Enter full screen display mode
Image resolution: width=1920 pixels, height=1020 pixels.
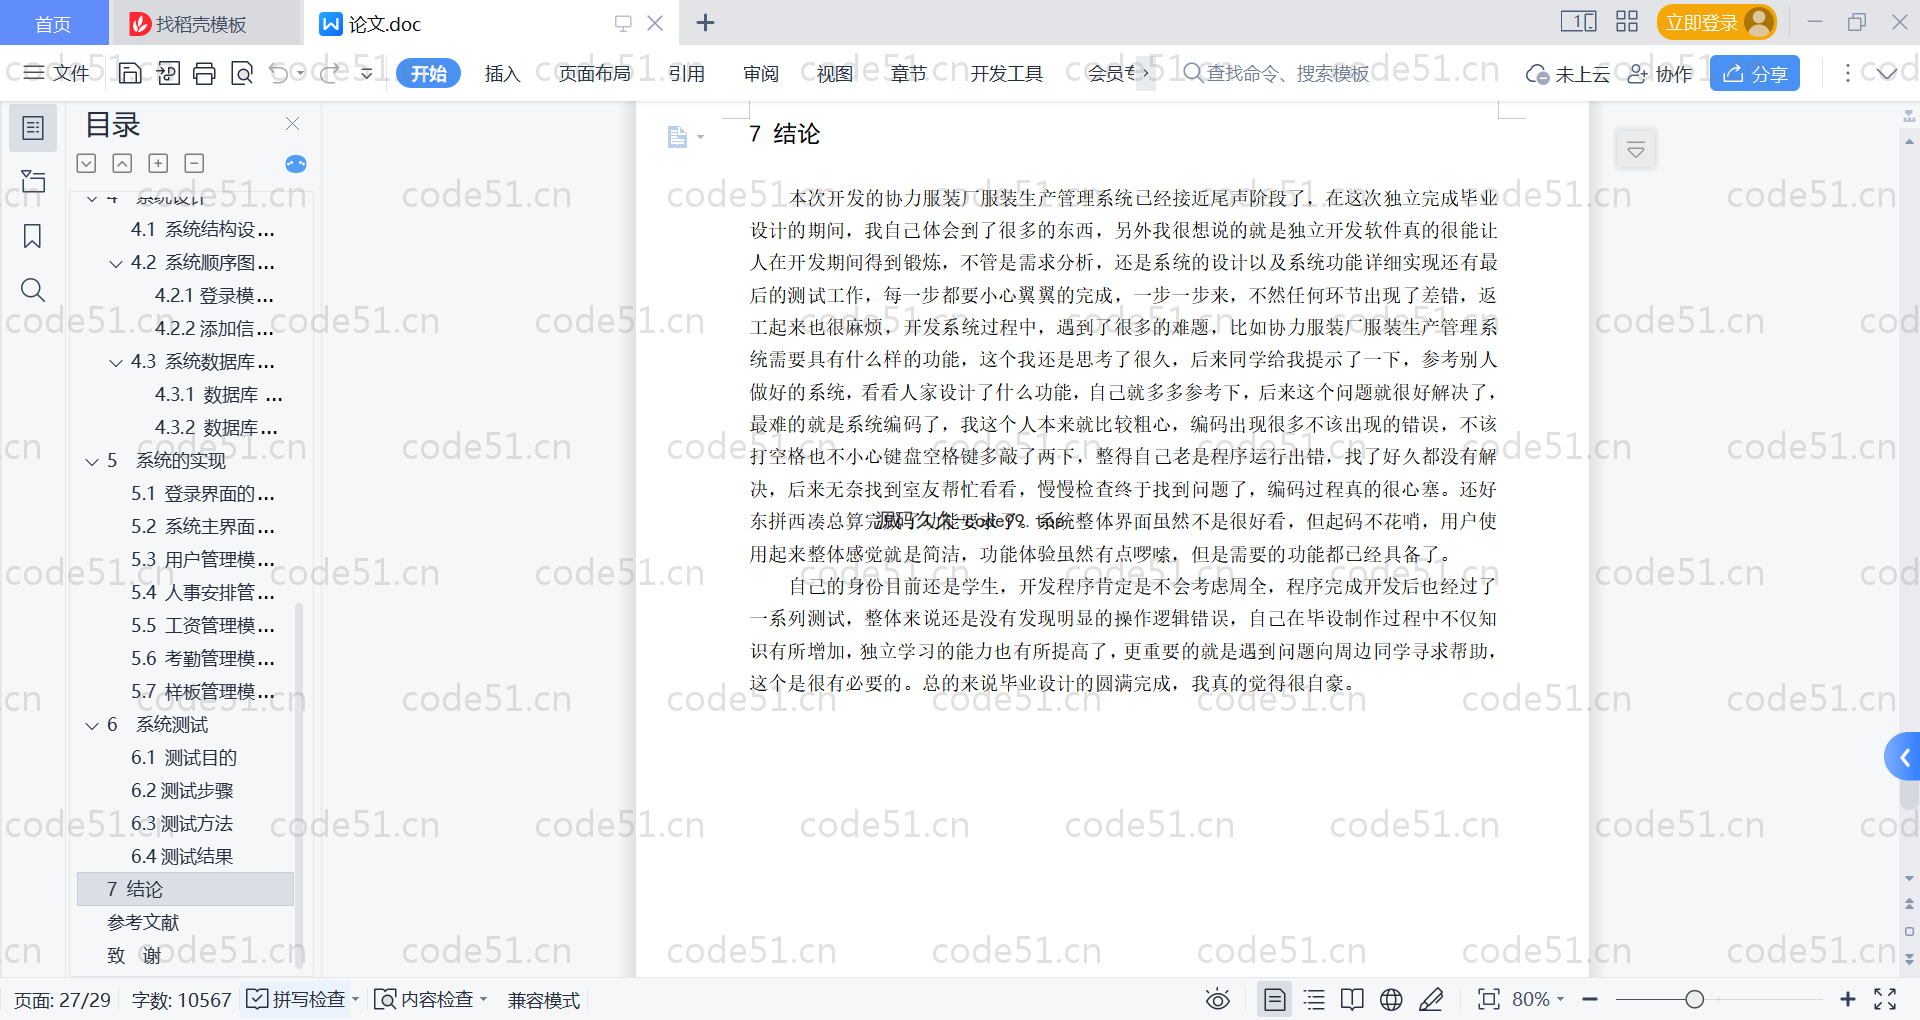(1885, 999)
